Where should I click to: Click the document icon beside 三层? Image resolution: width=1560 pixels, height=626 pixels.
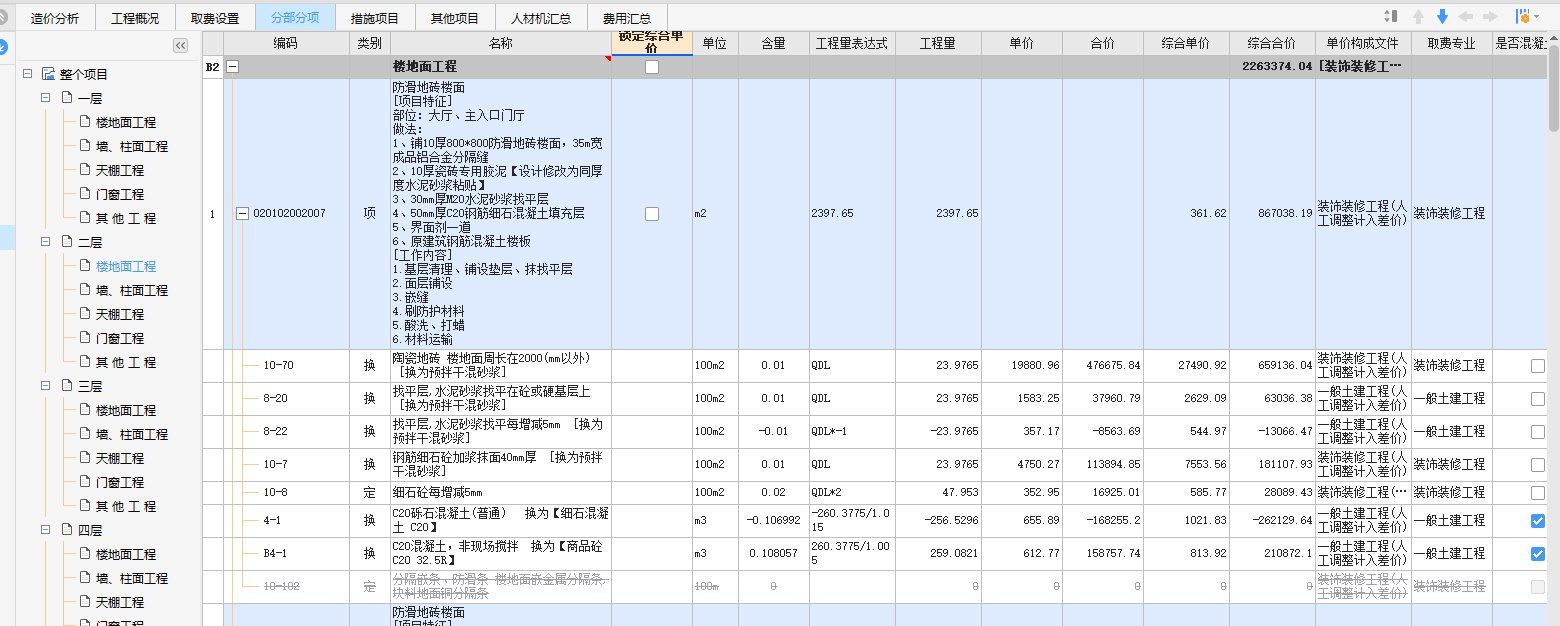click(x=67, y=386)
